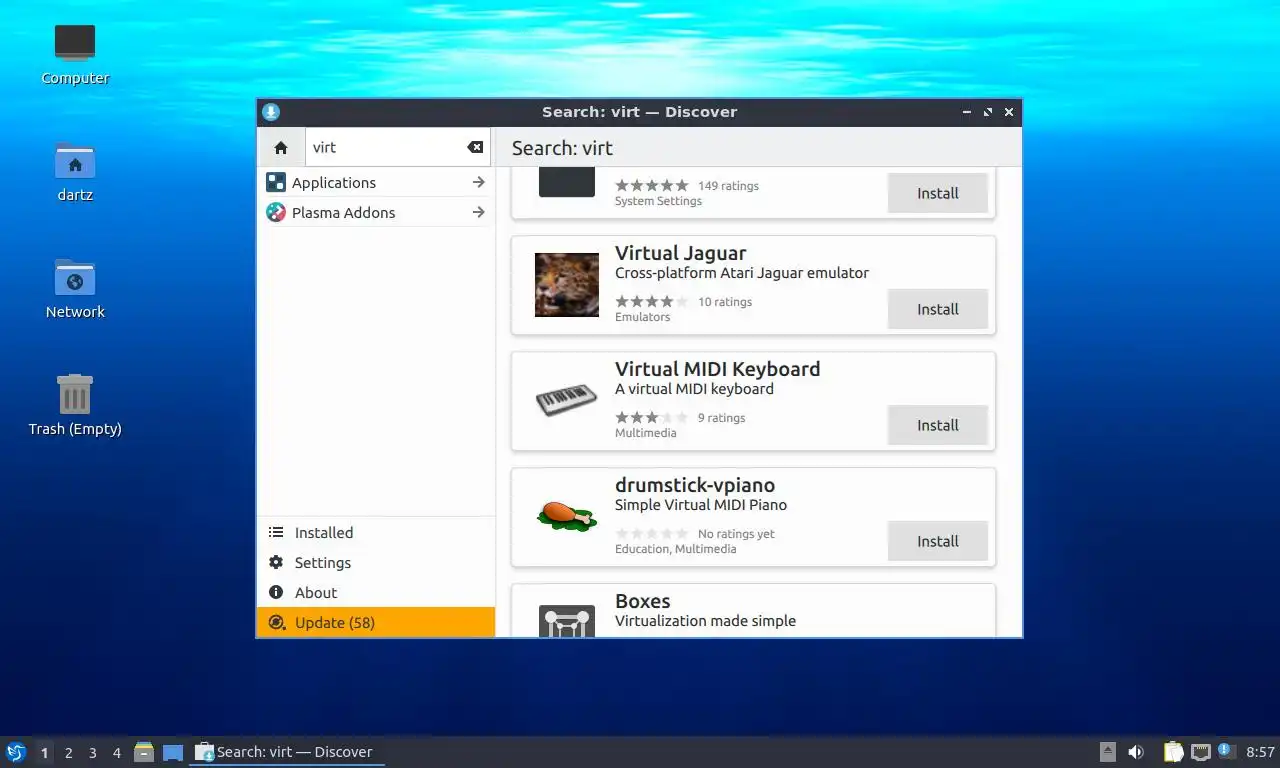Switch to virtual desktop 4

116,753
